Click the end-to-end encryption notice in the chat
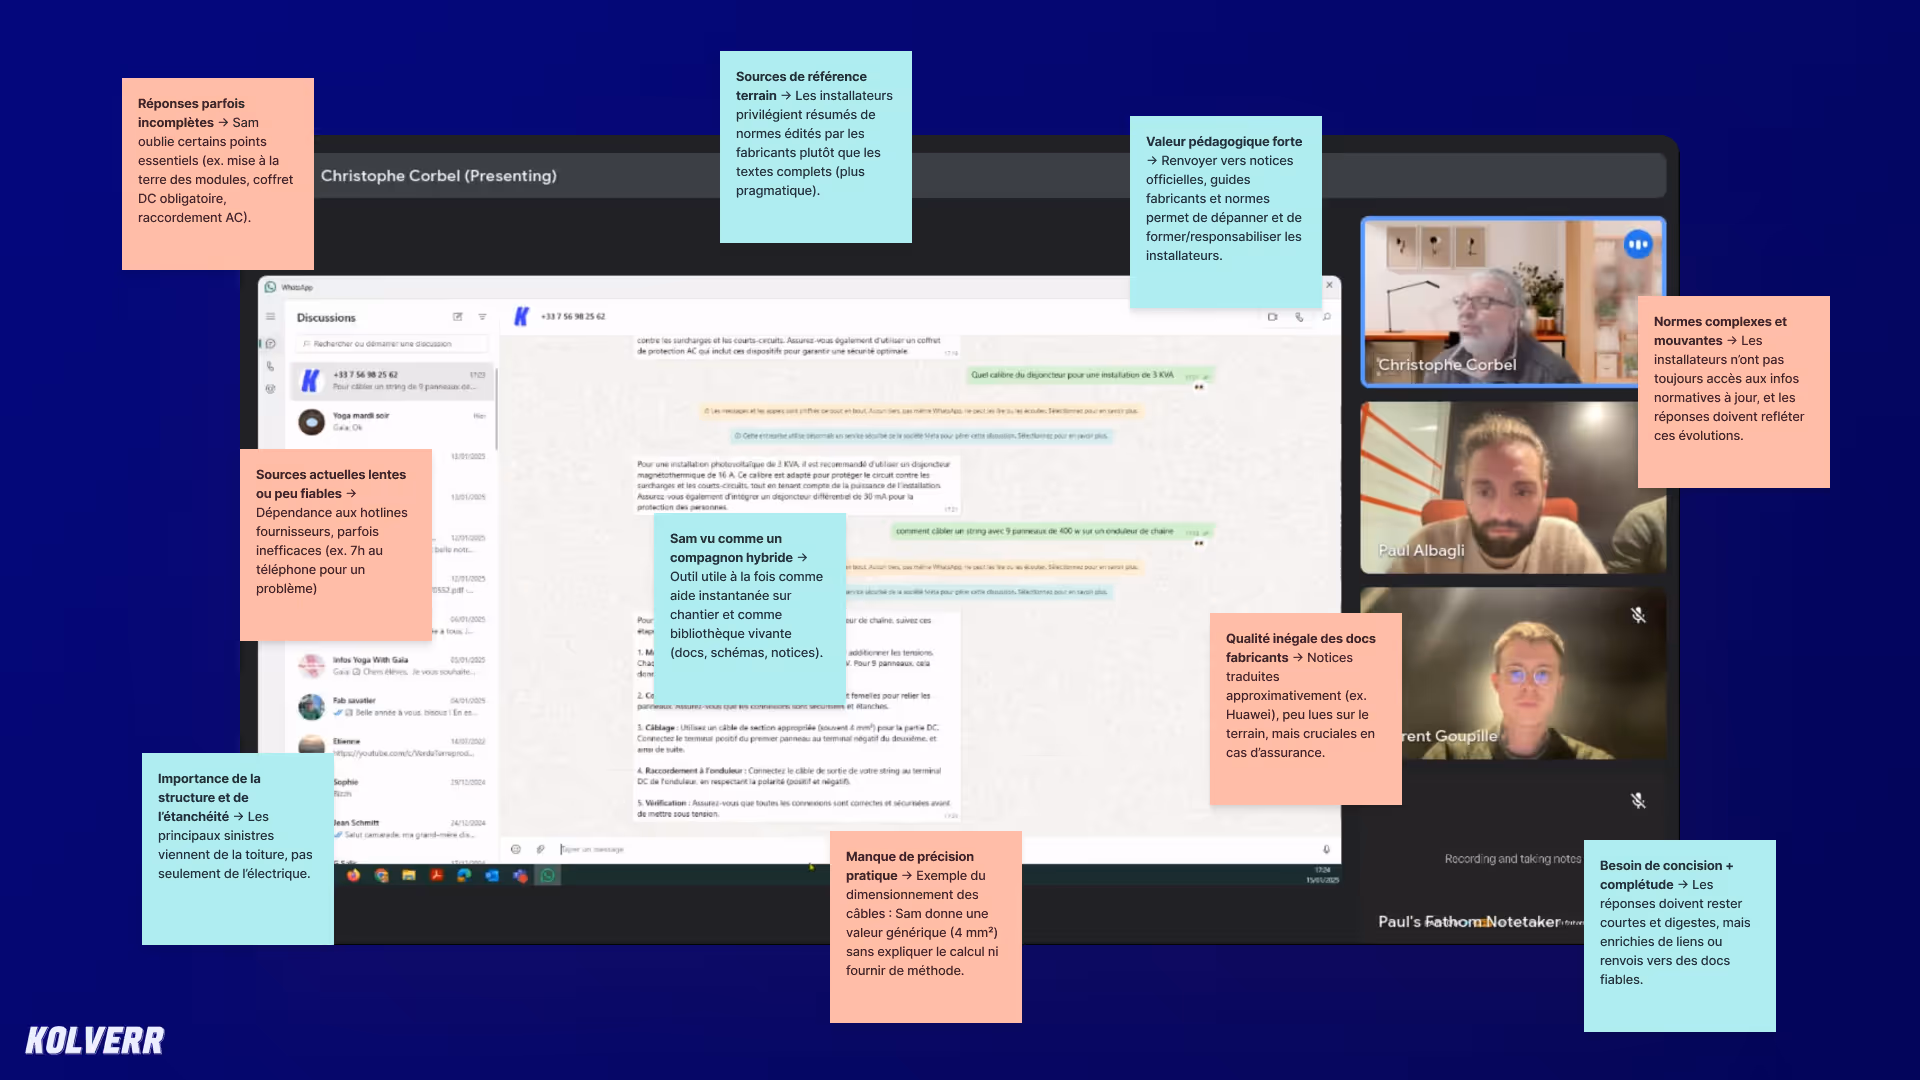Screen dimensions: 1920x1080 pos(920,411)
